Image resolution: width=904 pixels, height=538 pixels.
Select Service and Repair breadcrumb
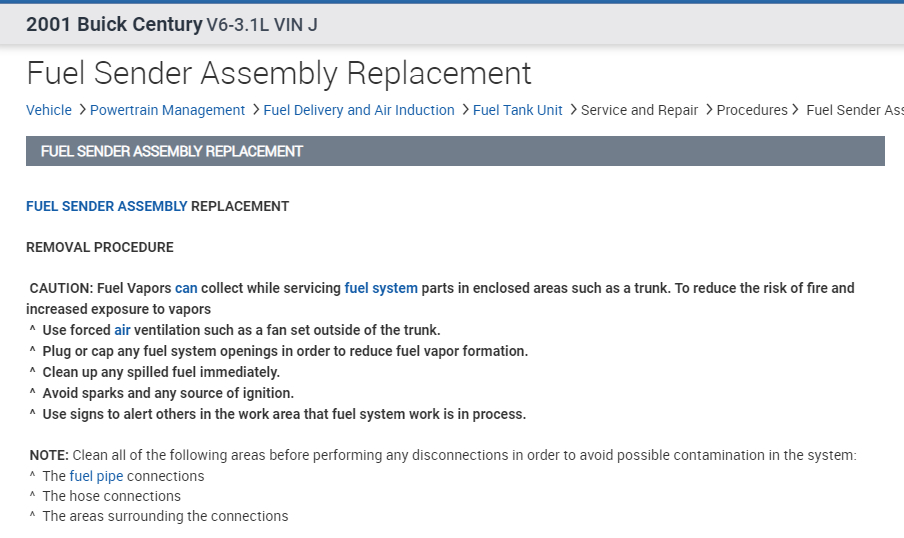pyautogui.click(x=639, y=110)
